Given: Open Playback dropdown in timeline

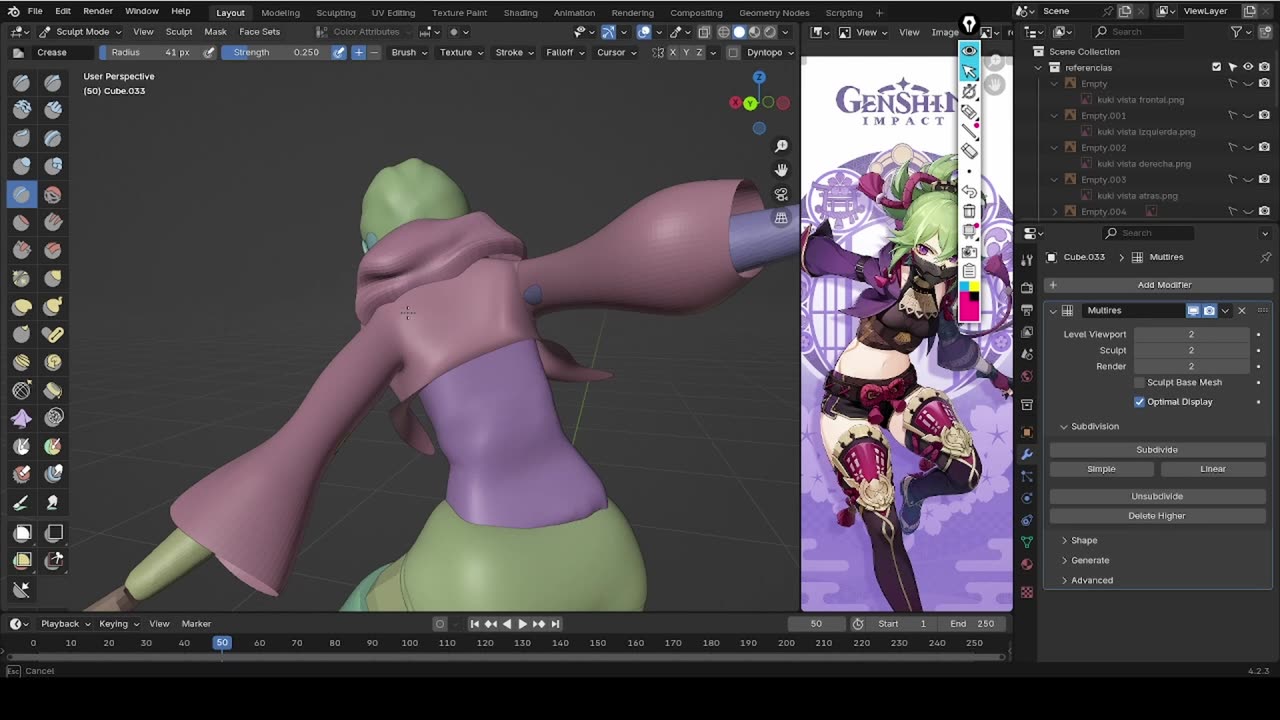Looking at the screenshot, I should point(64,624).
